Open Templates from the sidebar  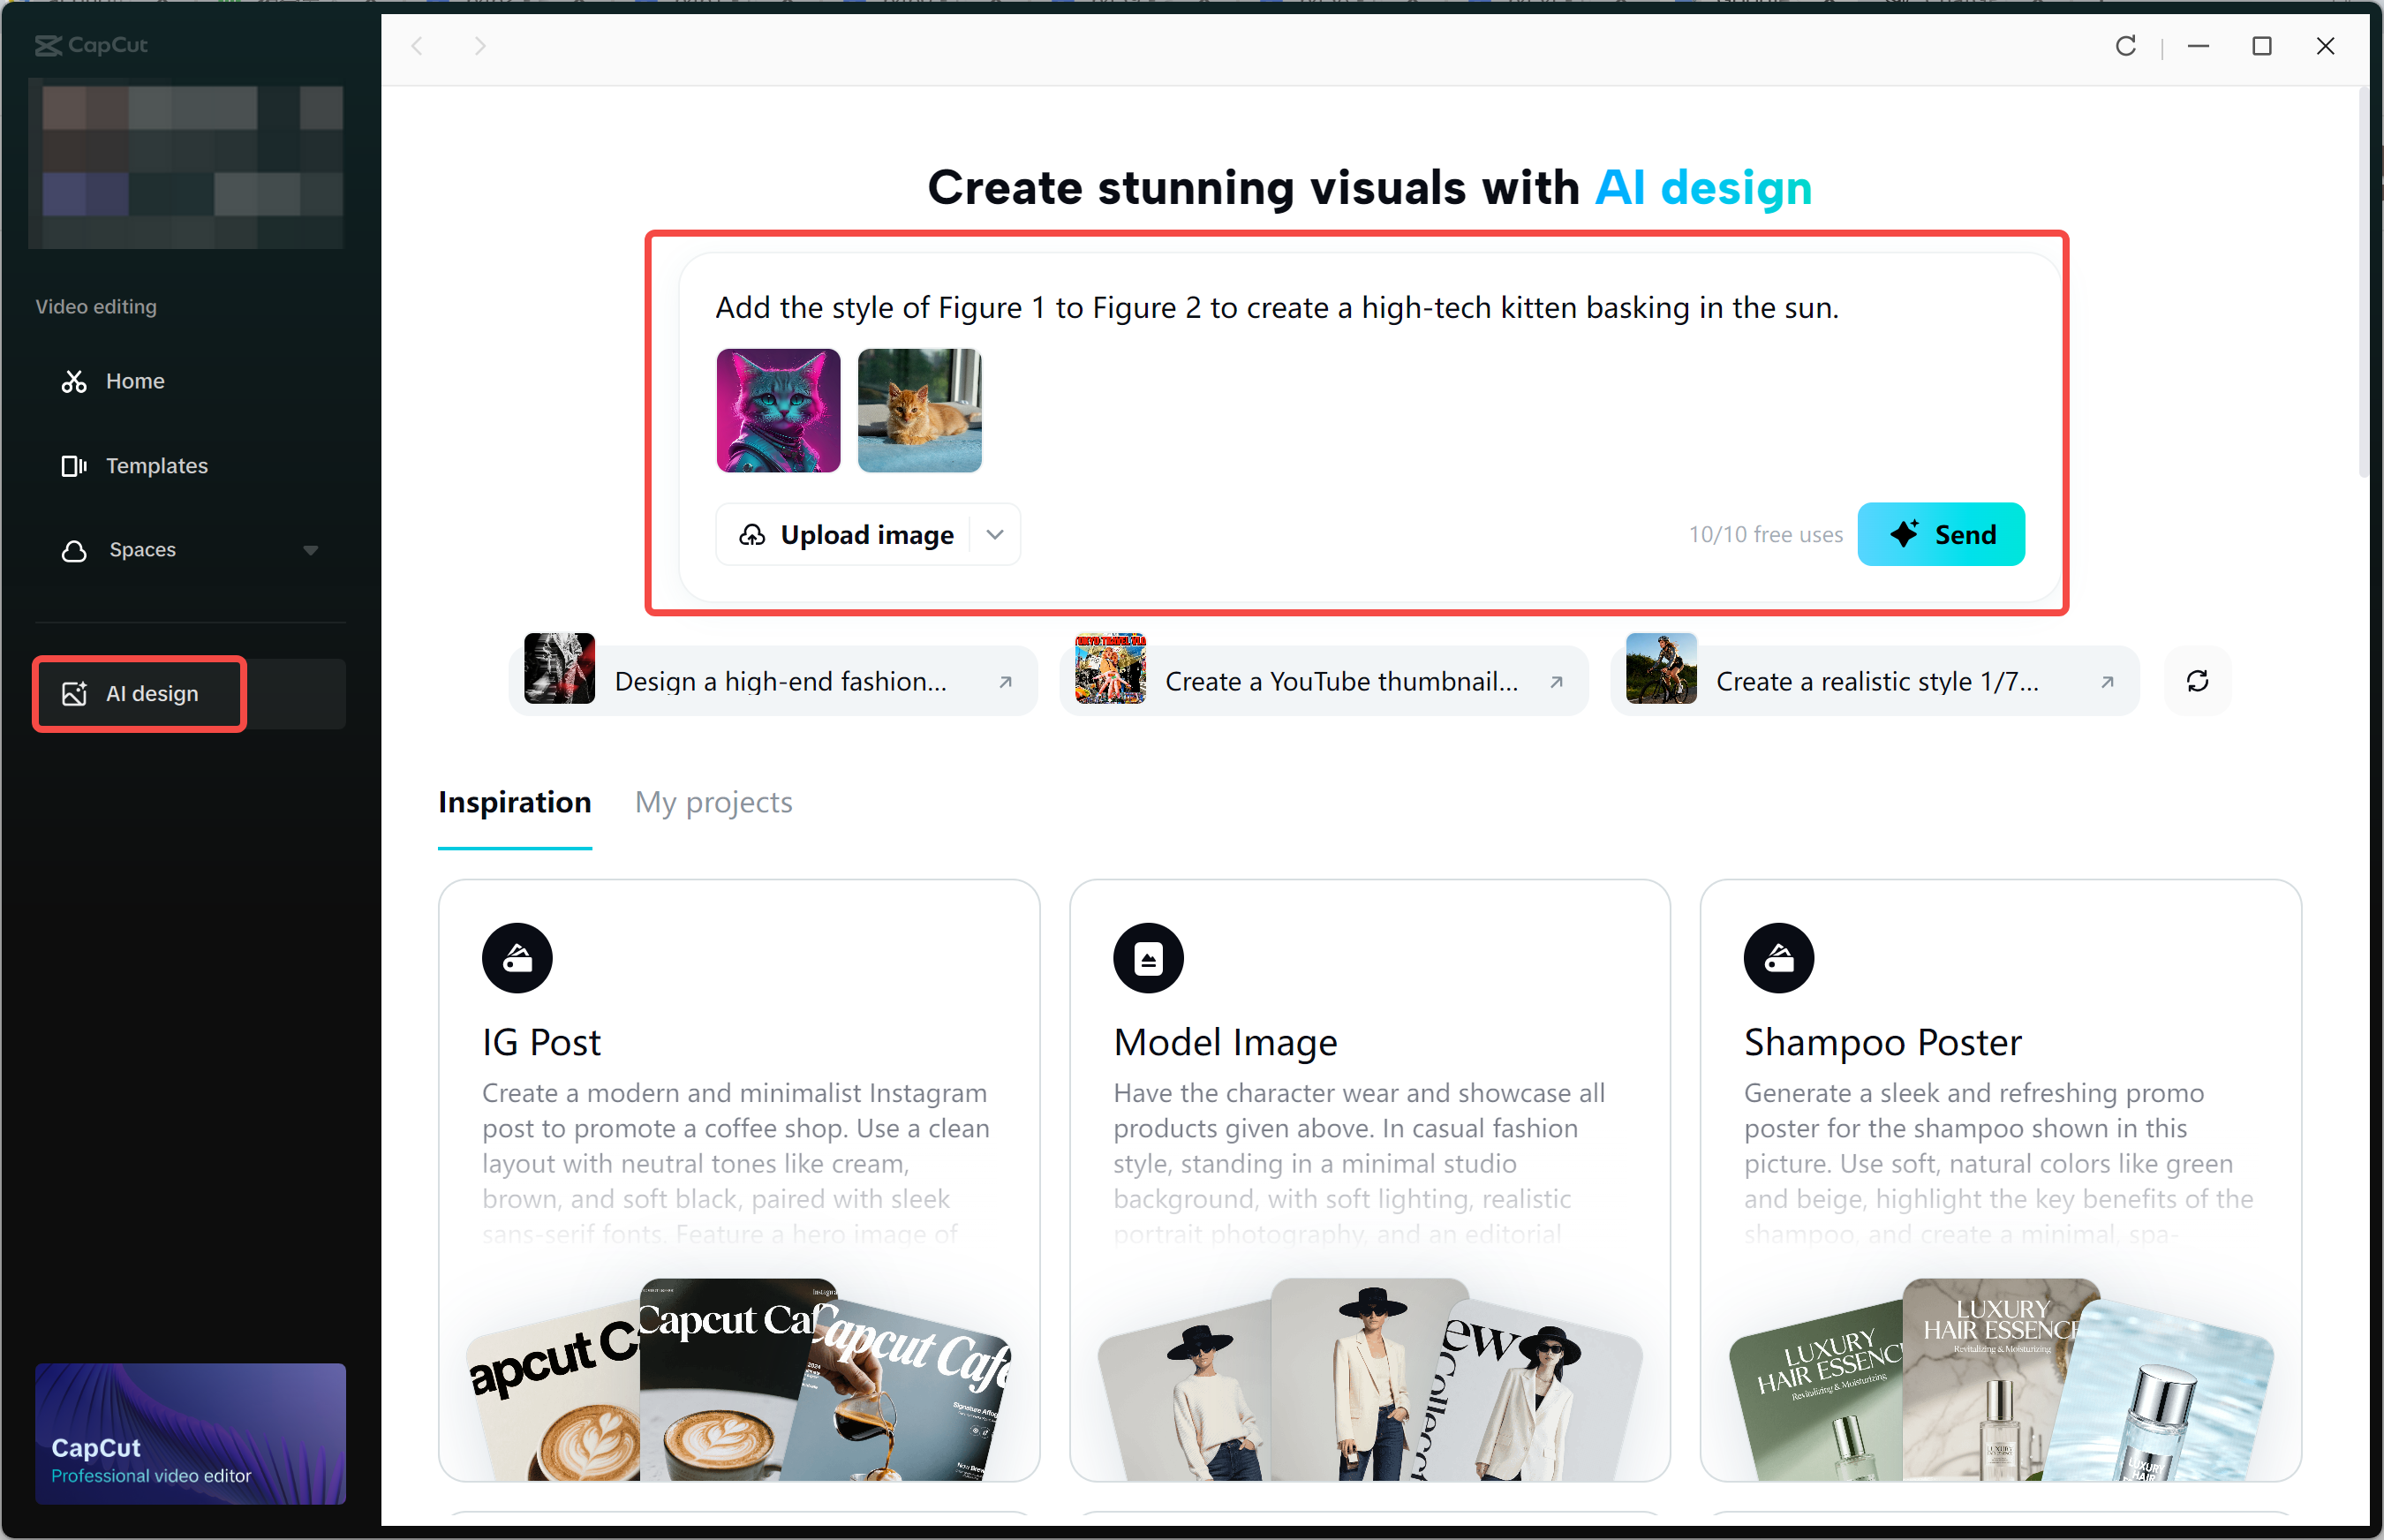[156, 466]
